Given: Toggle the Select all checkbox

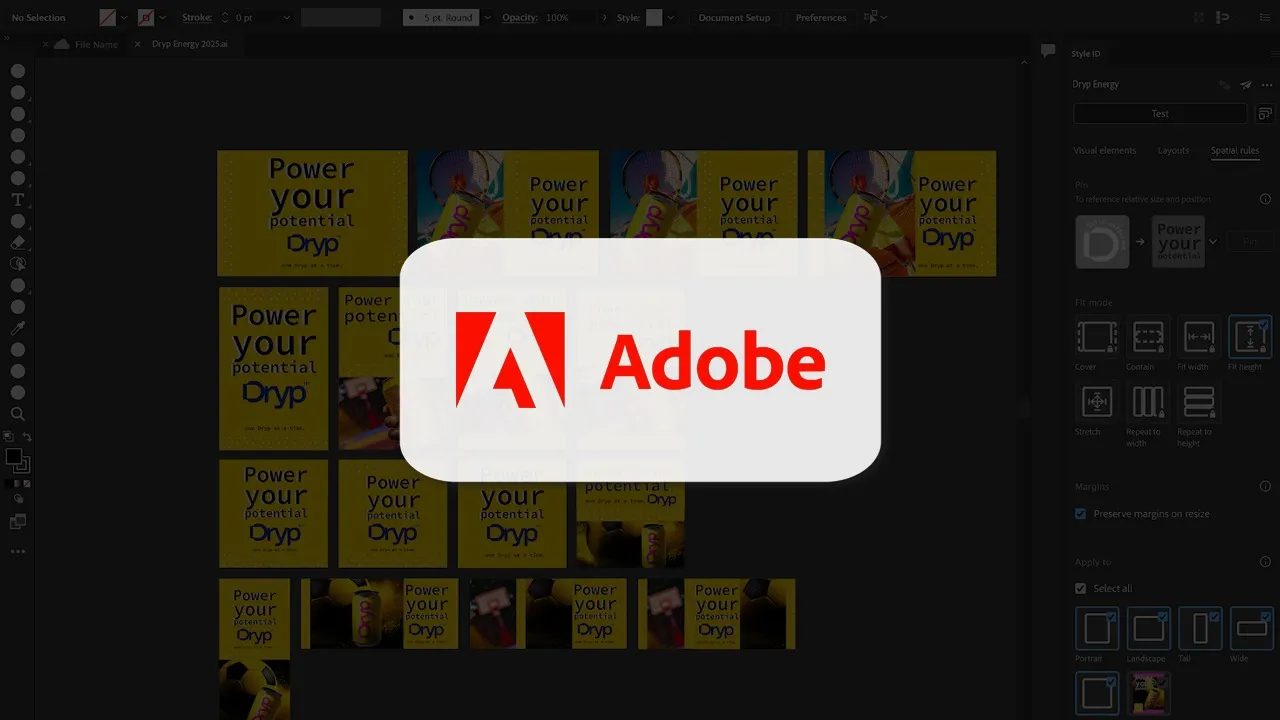Looking at the screenshot, I should click(x=1080, y=589).
